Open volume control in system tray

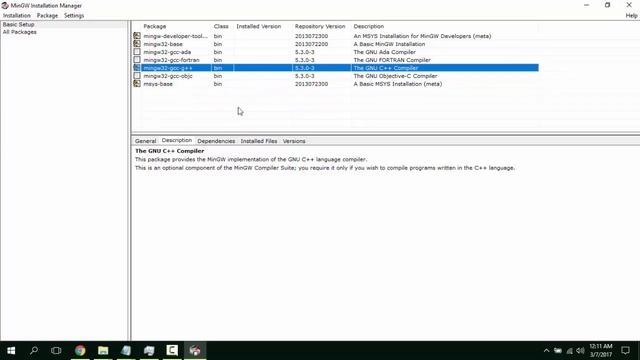coord(580,351)
